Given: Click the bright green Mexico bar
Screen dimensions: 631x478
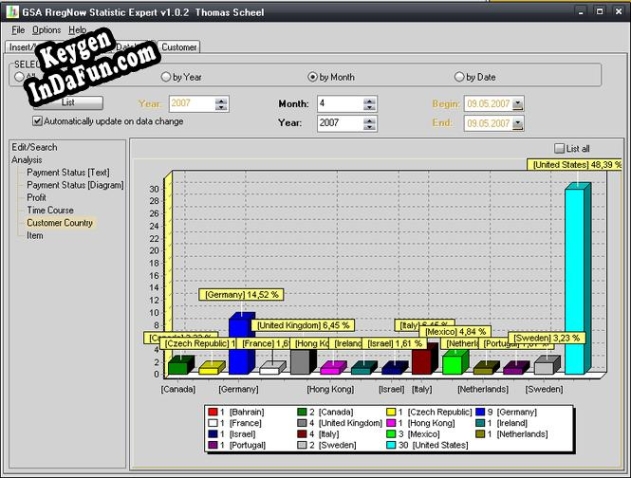Looking at the screenshot, I should pos(452,364).
